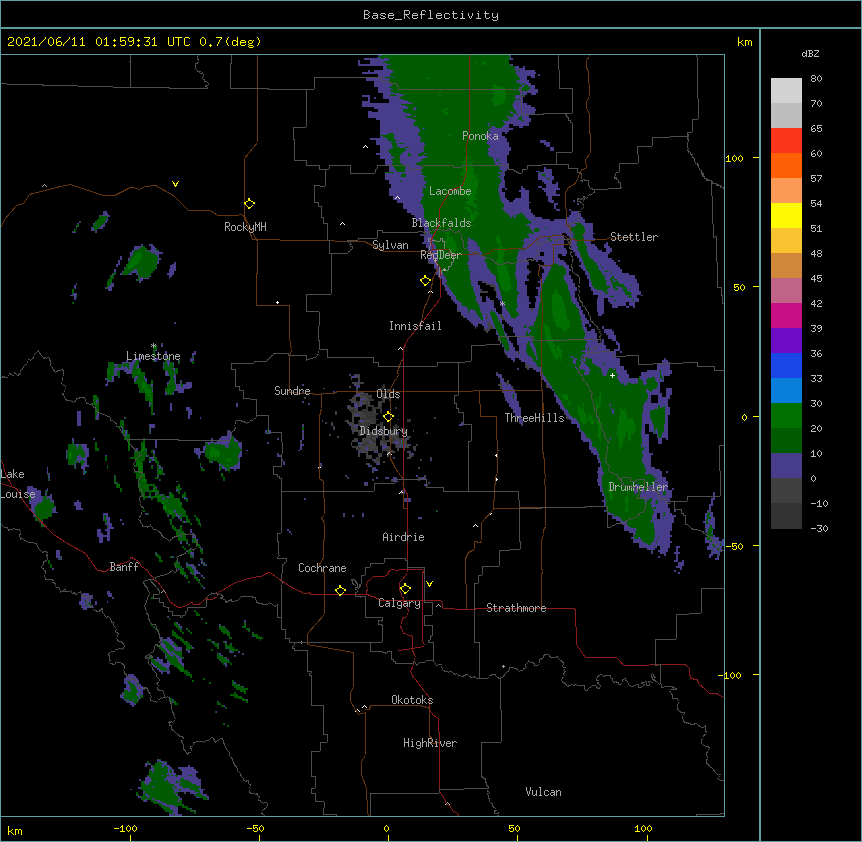Click the RockyMH label
862x842 pixels.
(x=245, y=227)
